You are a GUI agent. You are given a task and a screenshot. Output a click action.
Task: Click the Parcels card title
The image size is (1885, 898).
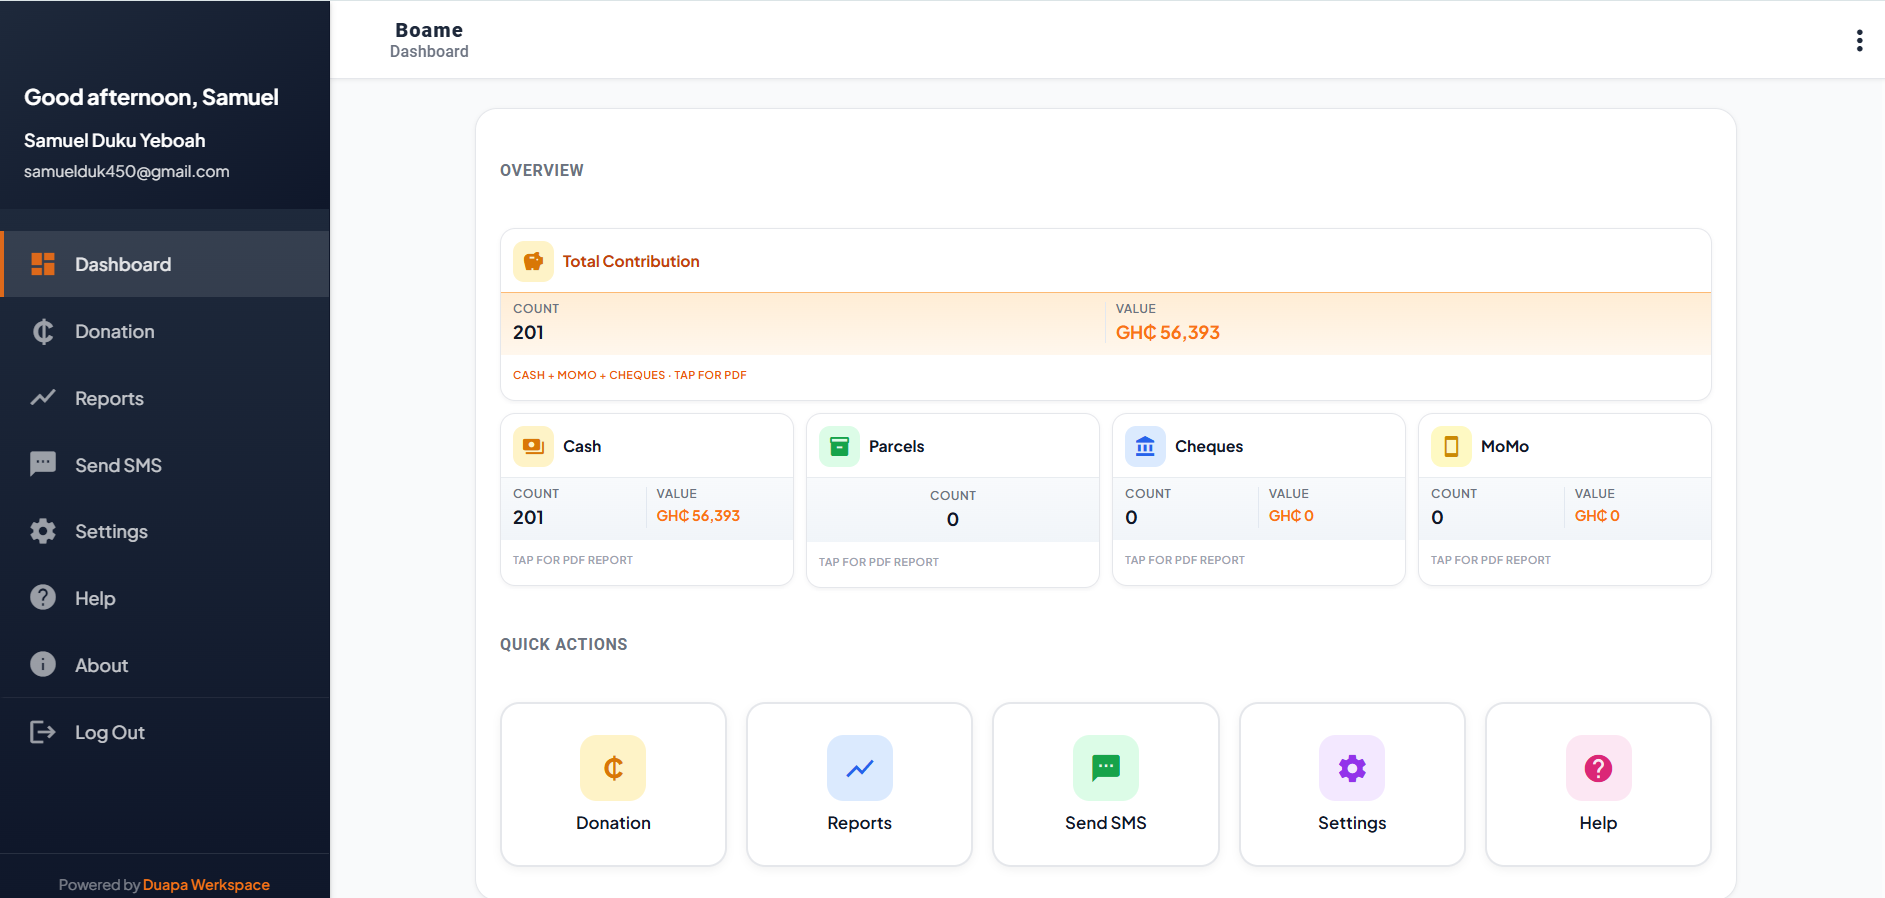coord(896,446)
